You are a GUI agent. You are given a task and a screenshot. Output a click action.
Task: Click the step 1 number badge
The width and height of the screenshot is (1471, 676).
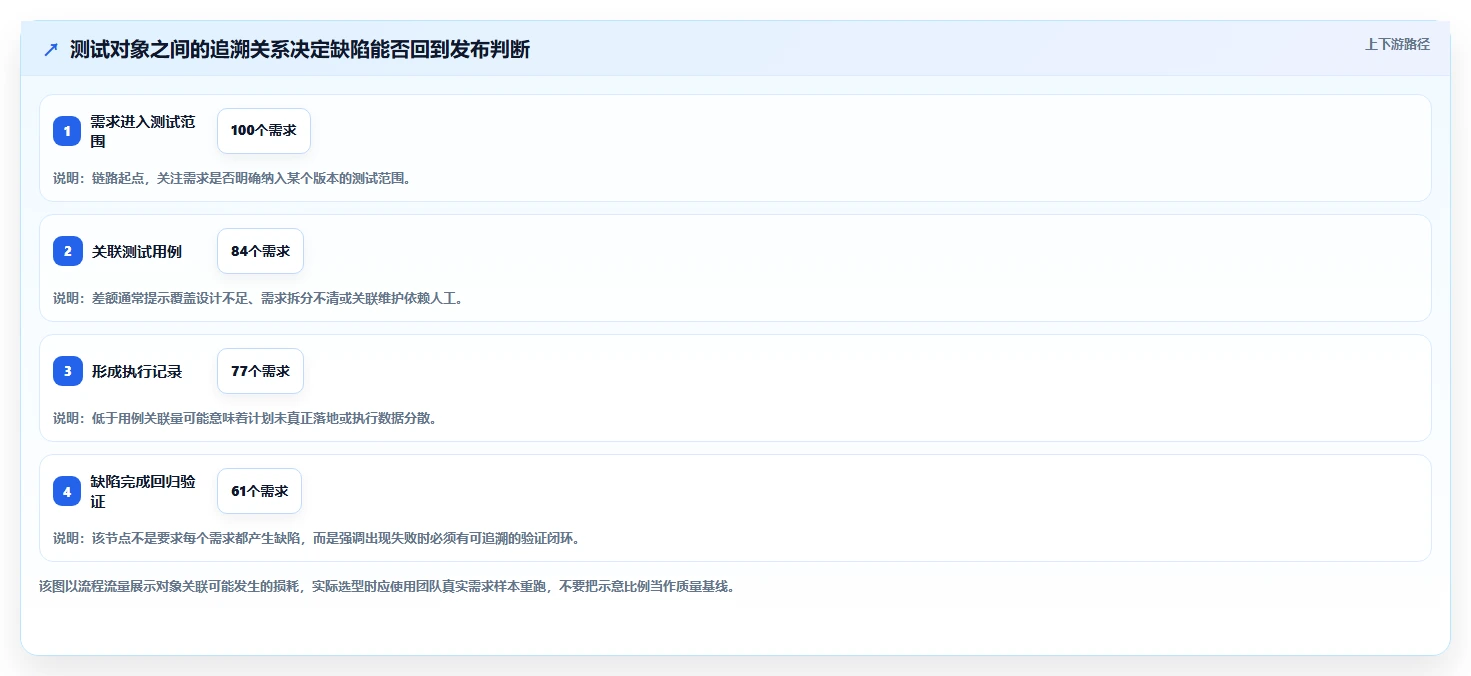(67, 131)
